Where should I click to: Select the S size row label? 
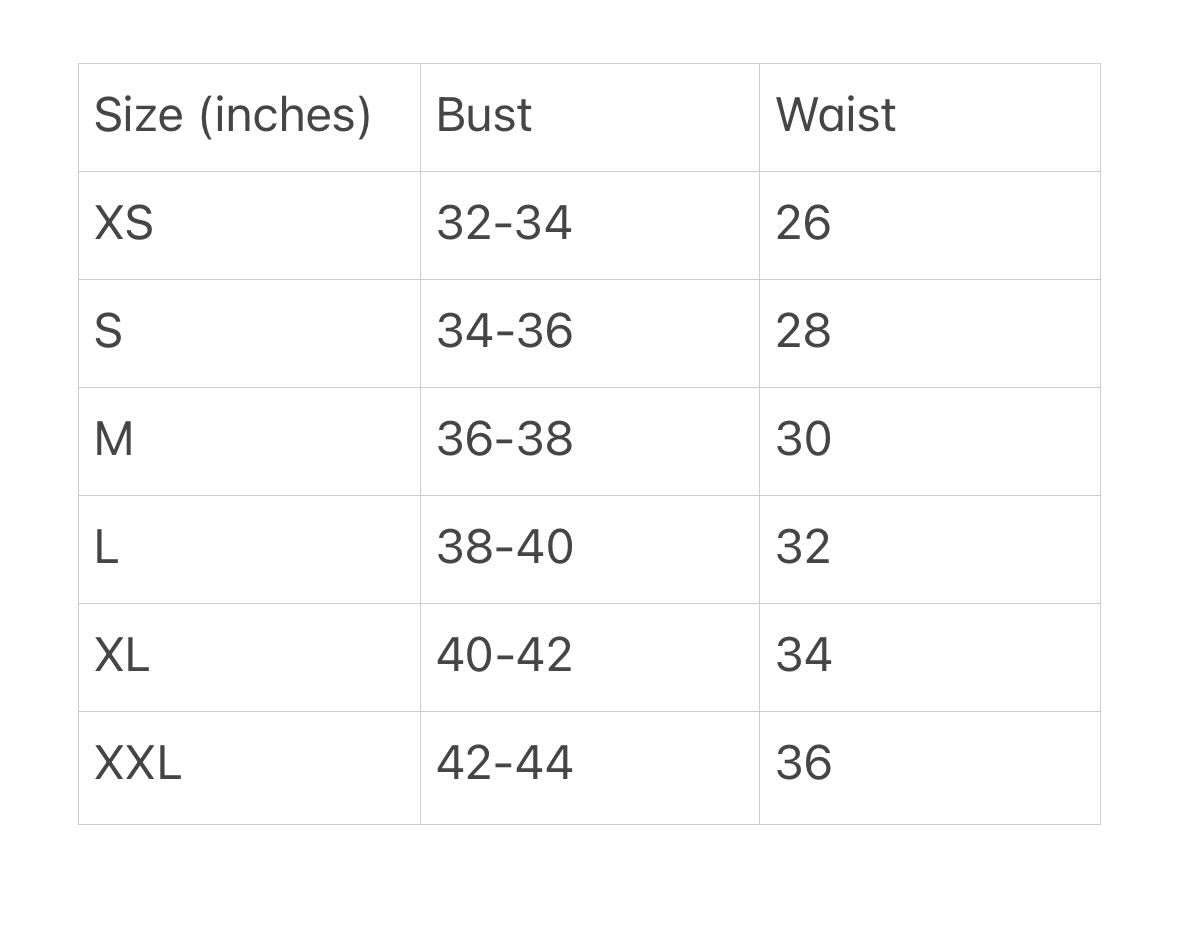(x=108, y=331)
